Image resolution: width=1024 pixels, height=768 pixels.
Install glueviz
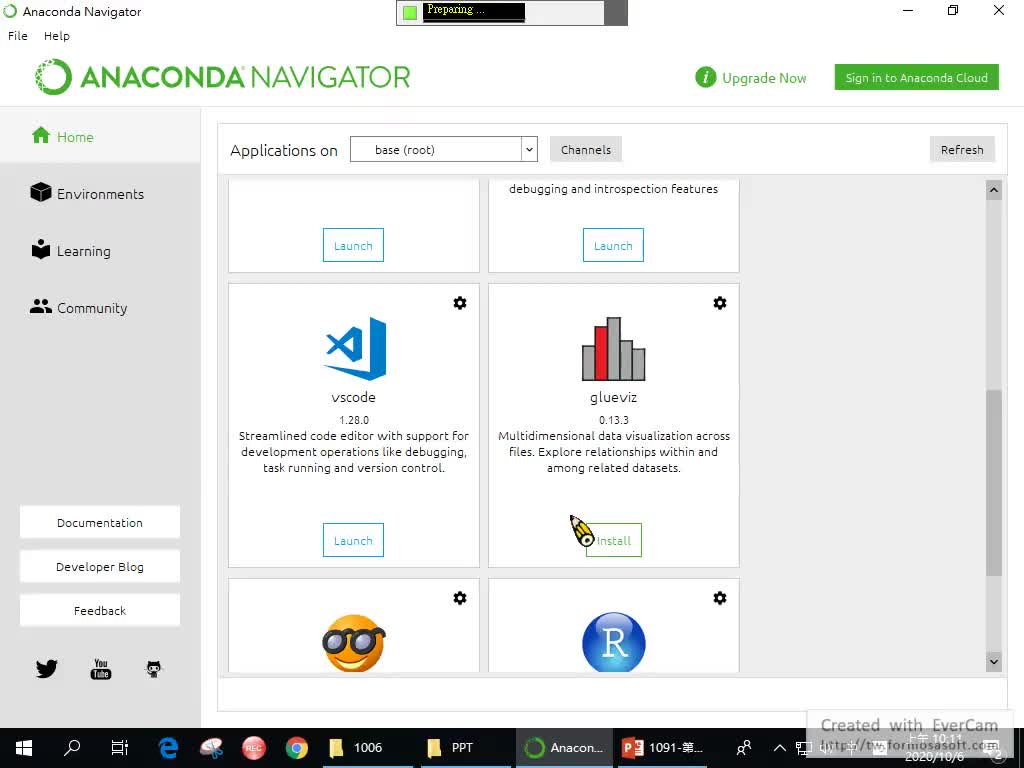coord(613,540)
